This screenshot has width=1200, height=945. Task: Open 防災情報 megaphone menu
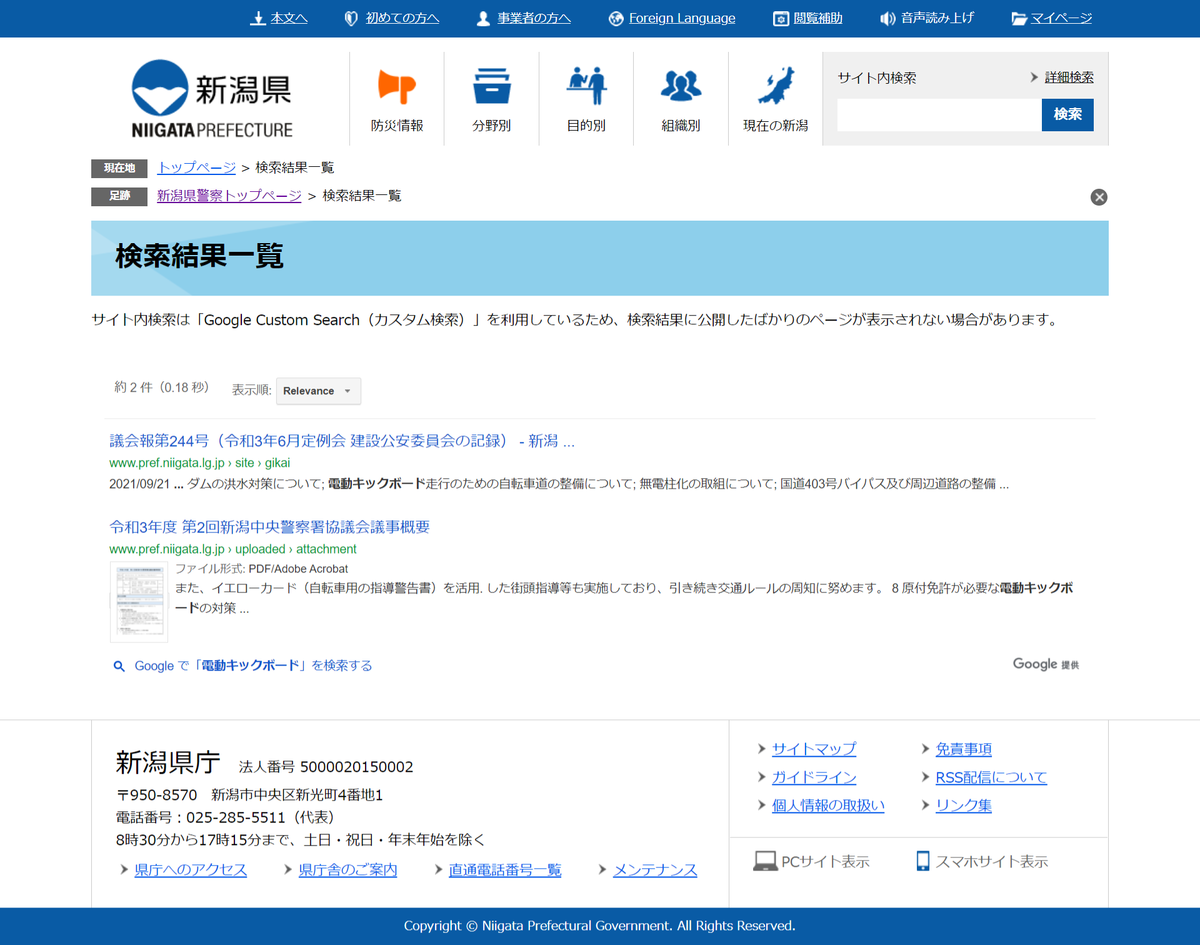pos(397,99)
